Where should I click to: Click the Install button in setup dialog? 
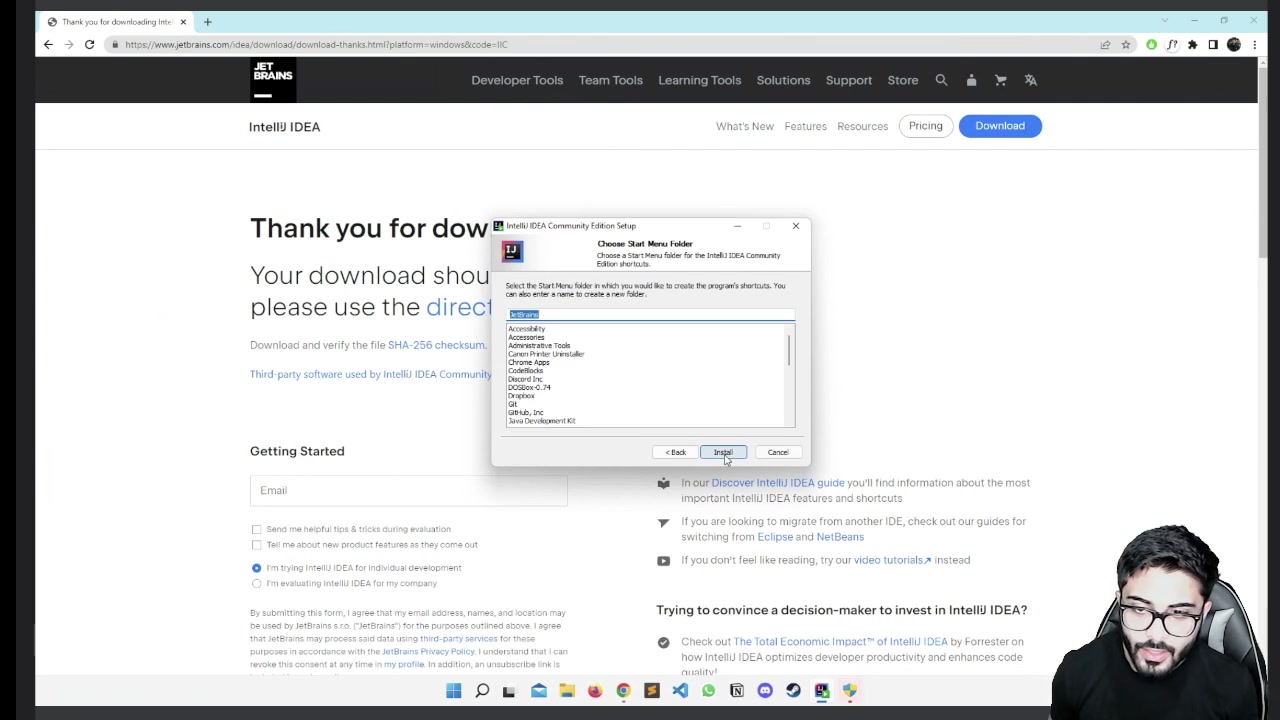723,452
